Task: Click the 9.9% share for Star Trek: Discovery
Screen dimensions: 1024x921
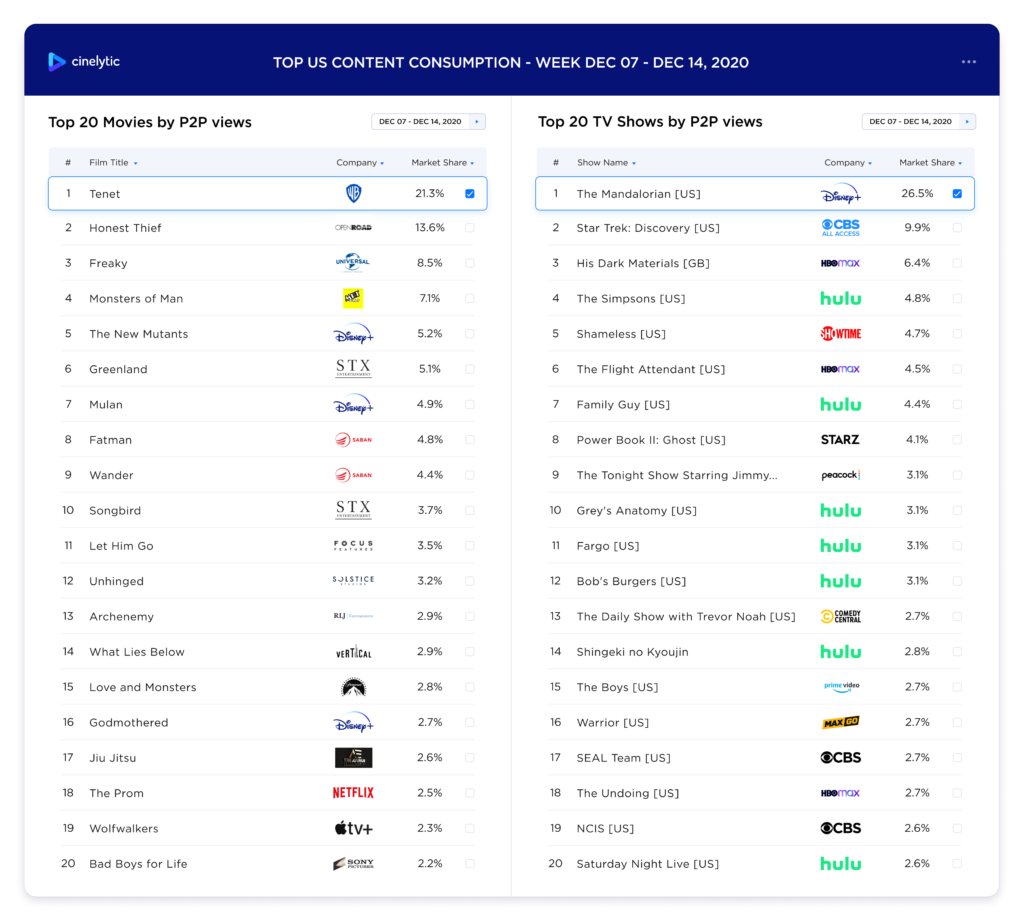Action: pos(917,227)
